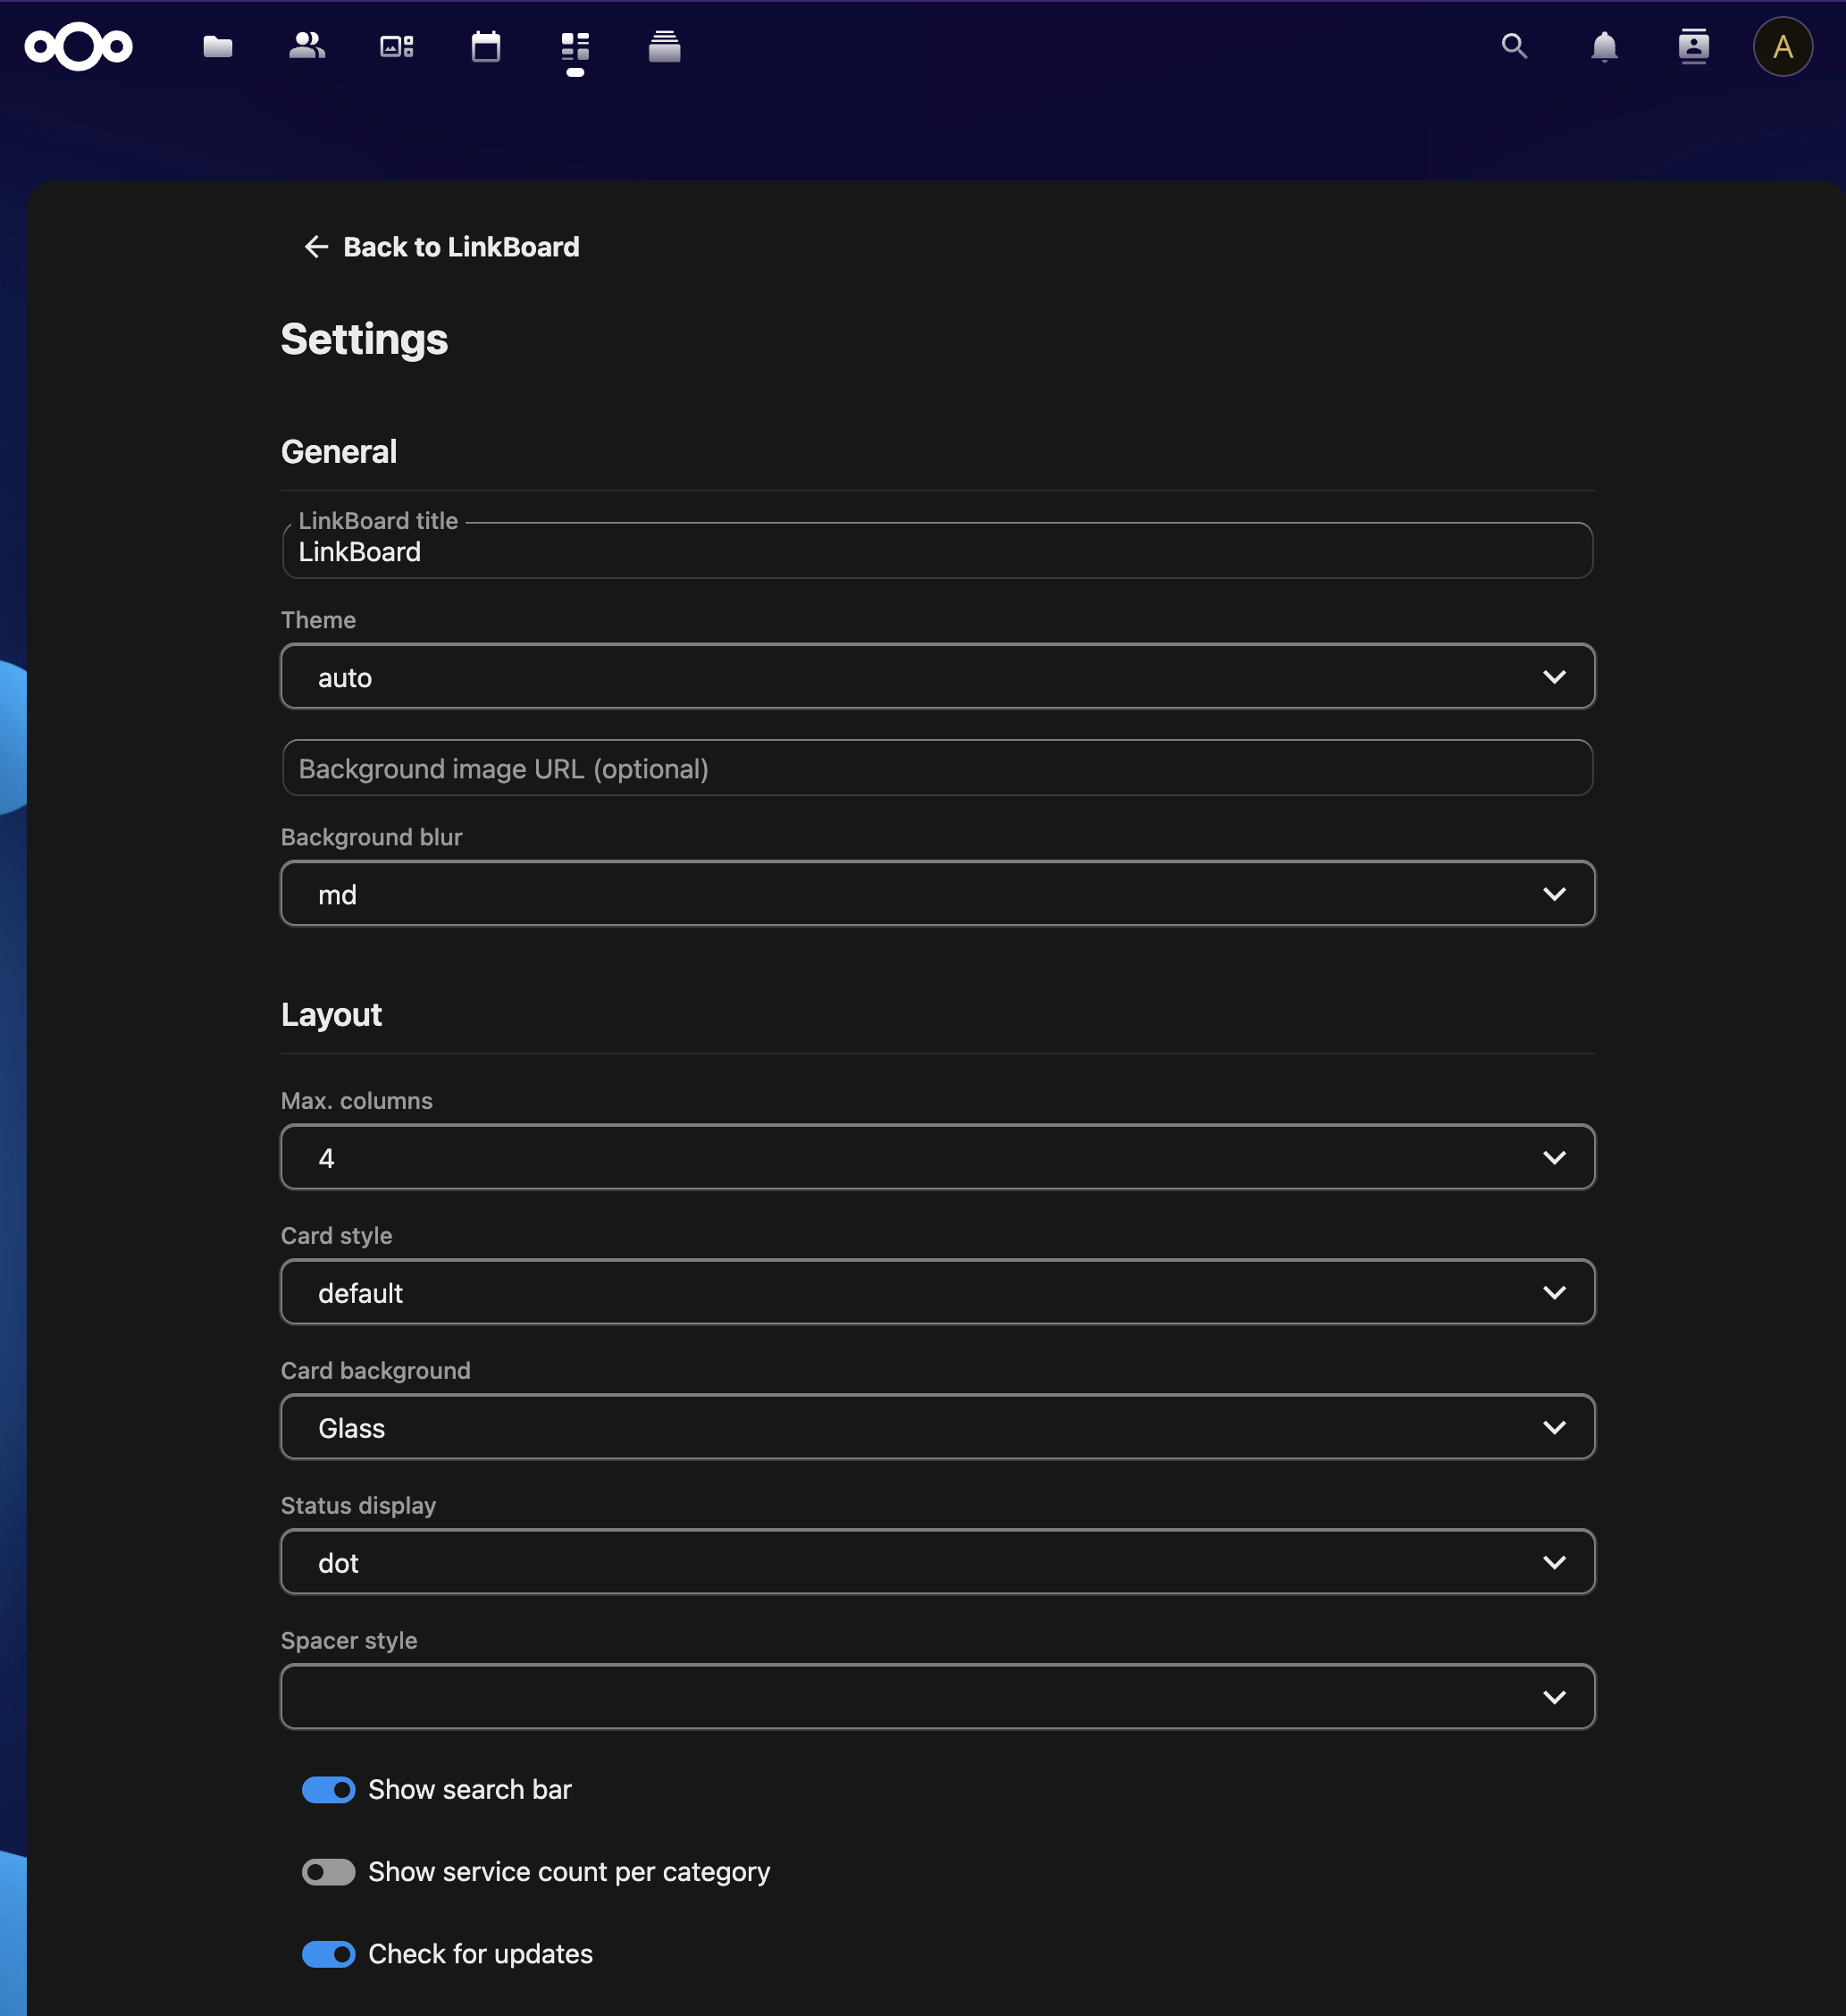Open the Files app icon
Screen dimensions: 1846x2016
(x=217, y=46)
